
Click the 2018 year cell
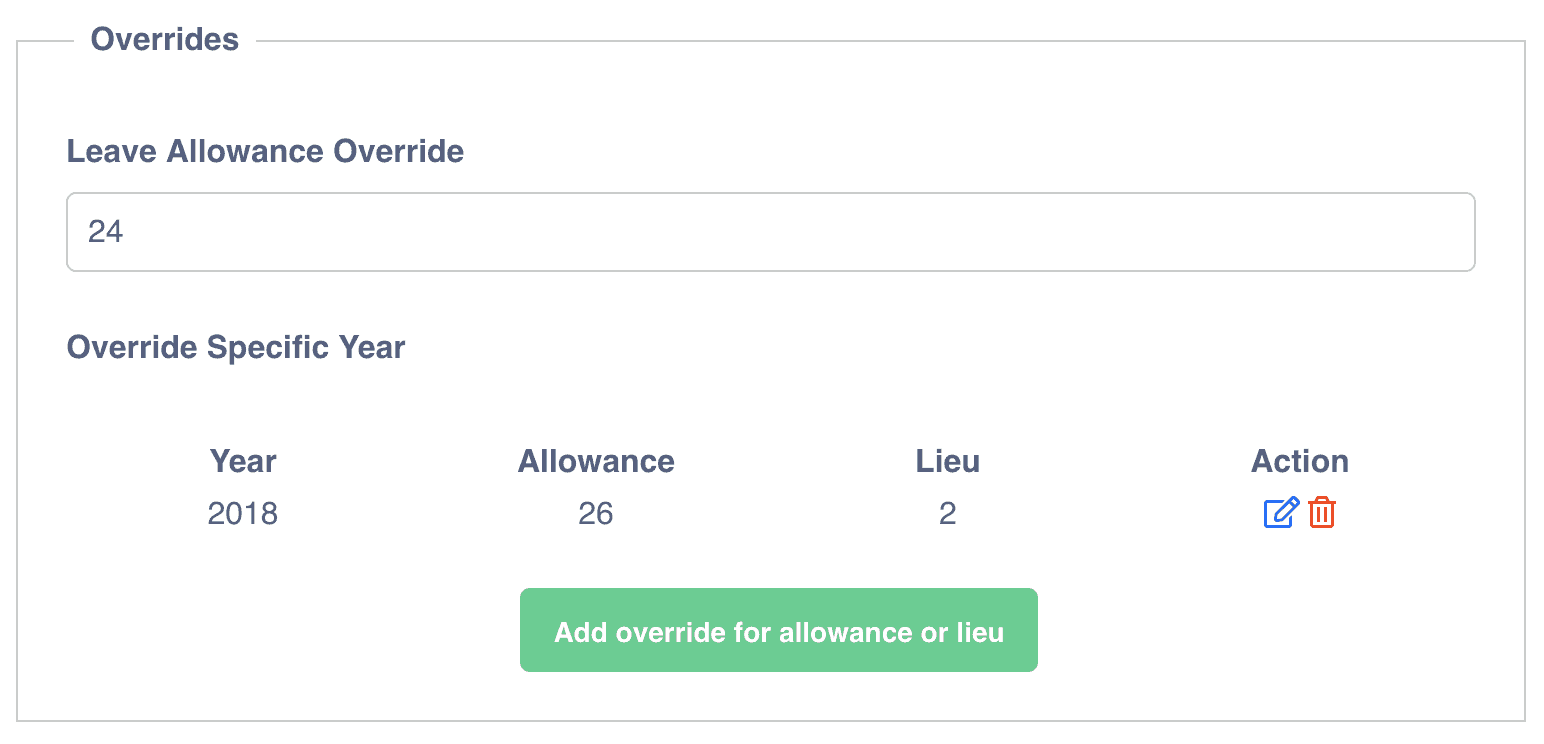pos(243,513)
